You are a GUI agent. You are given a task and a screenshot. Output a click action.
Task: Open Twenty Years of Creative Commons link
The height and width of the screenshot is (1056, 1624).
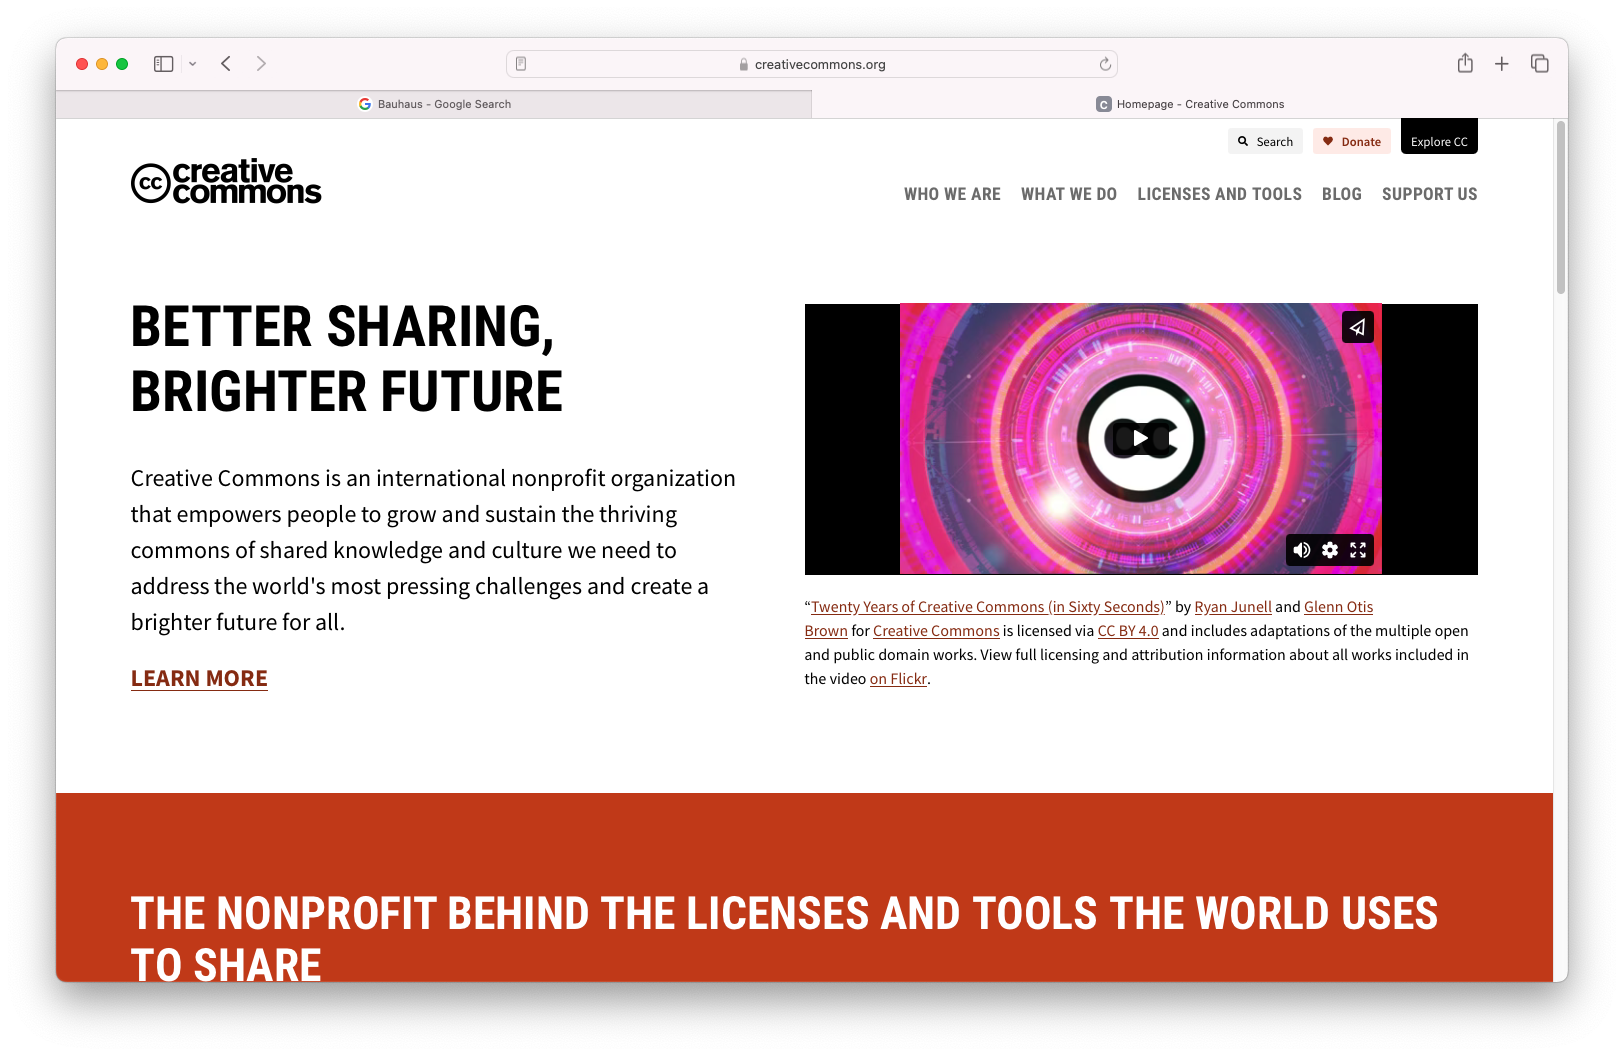pyautogui.click(x=988, y=607)
